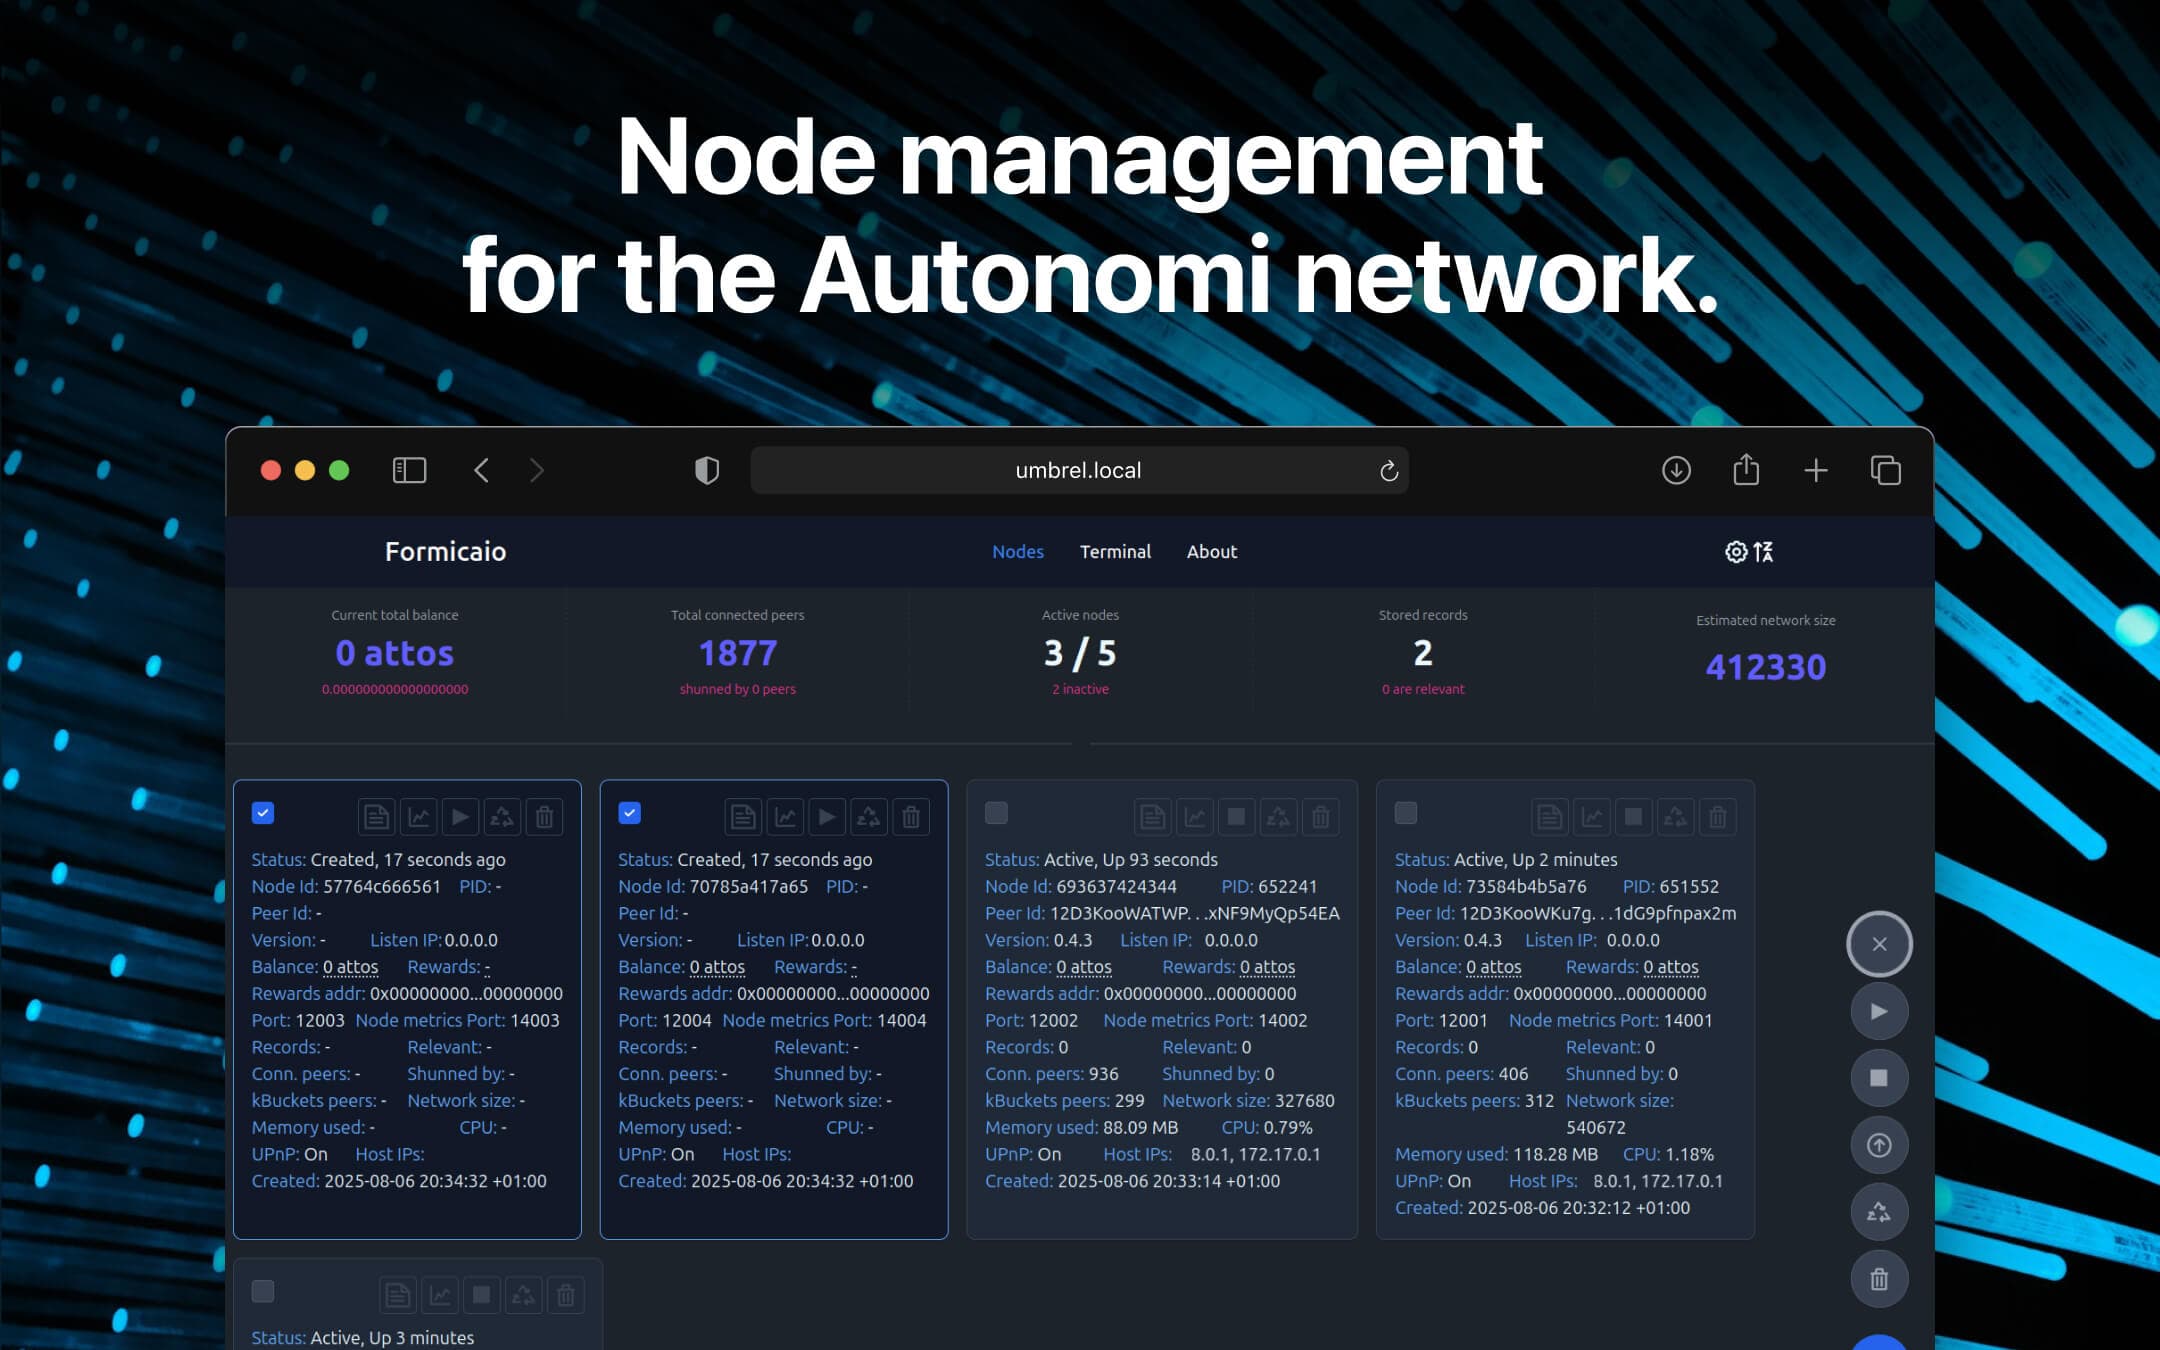Stop node 693637424344 with the square icon

click(1236, 816)
